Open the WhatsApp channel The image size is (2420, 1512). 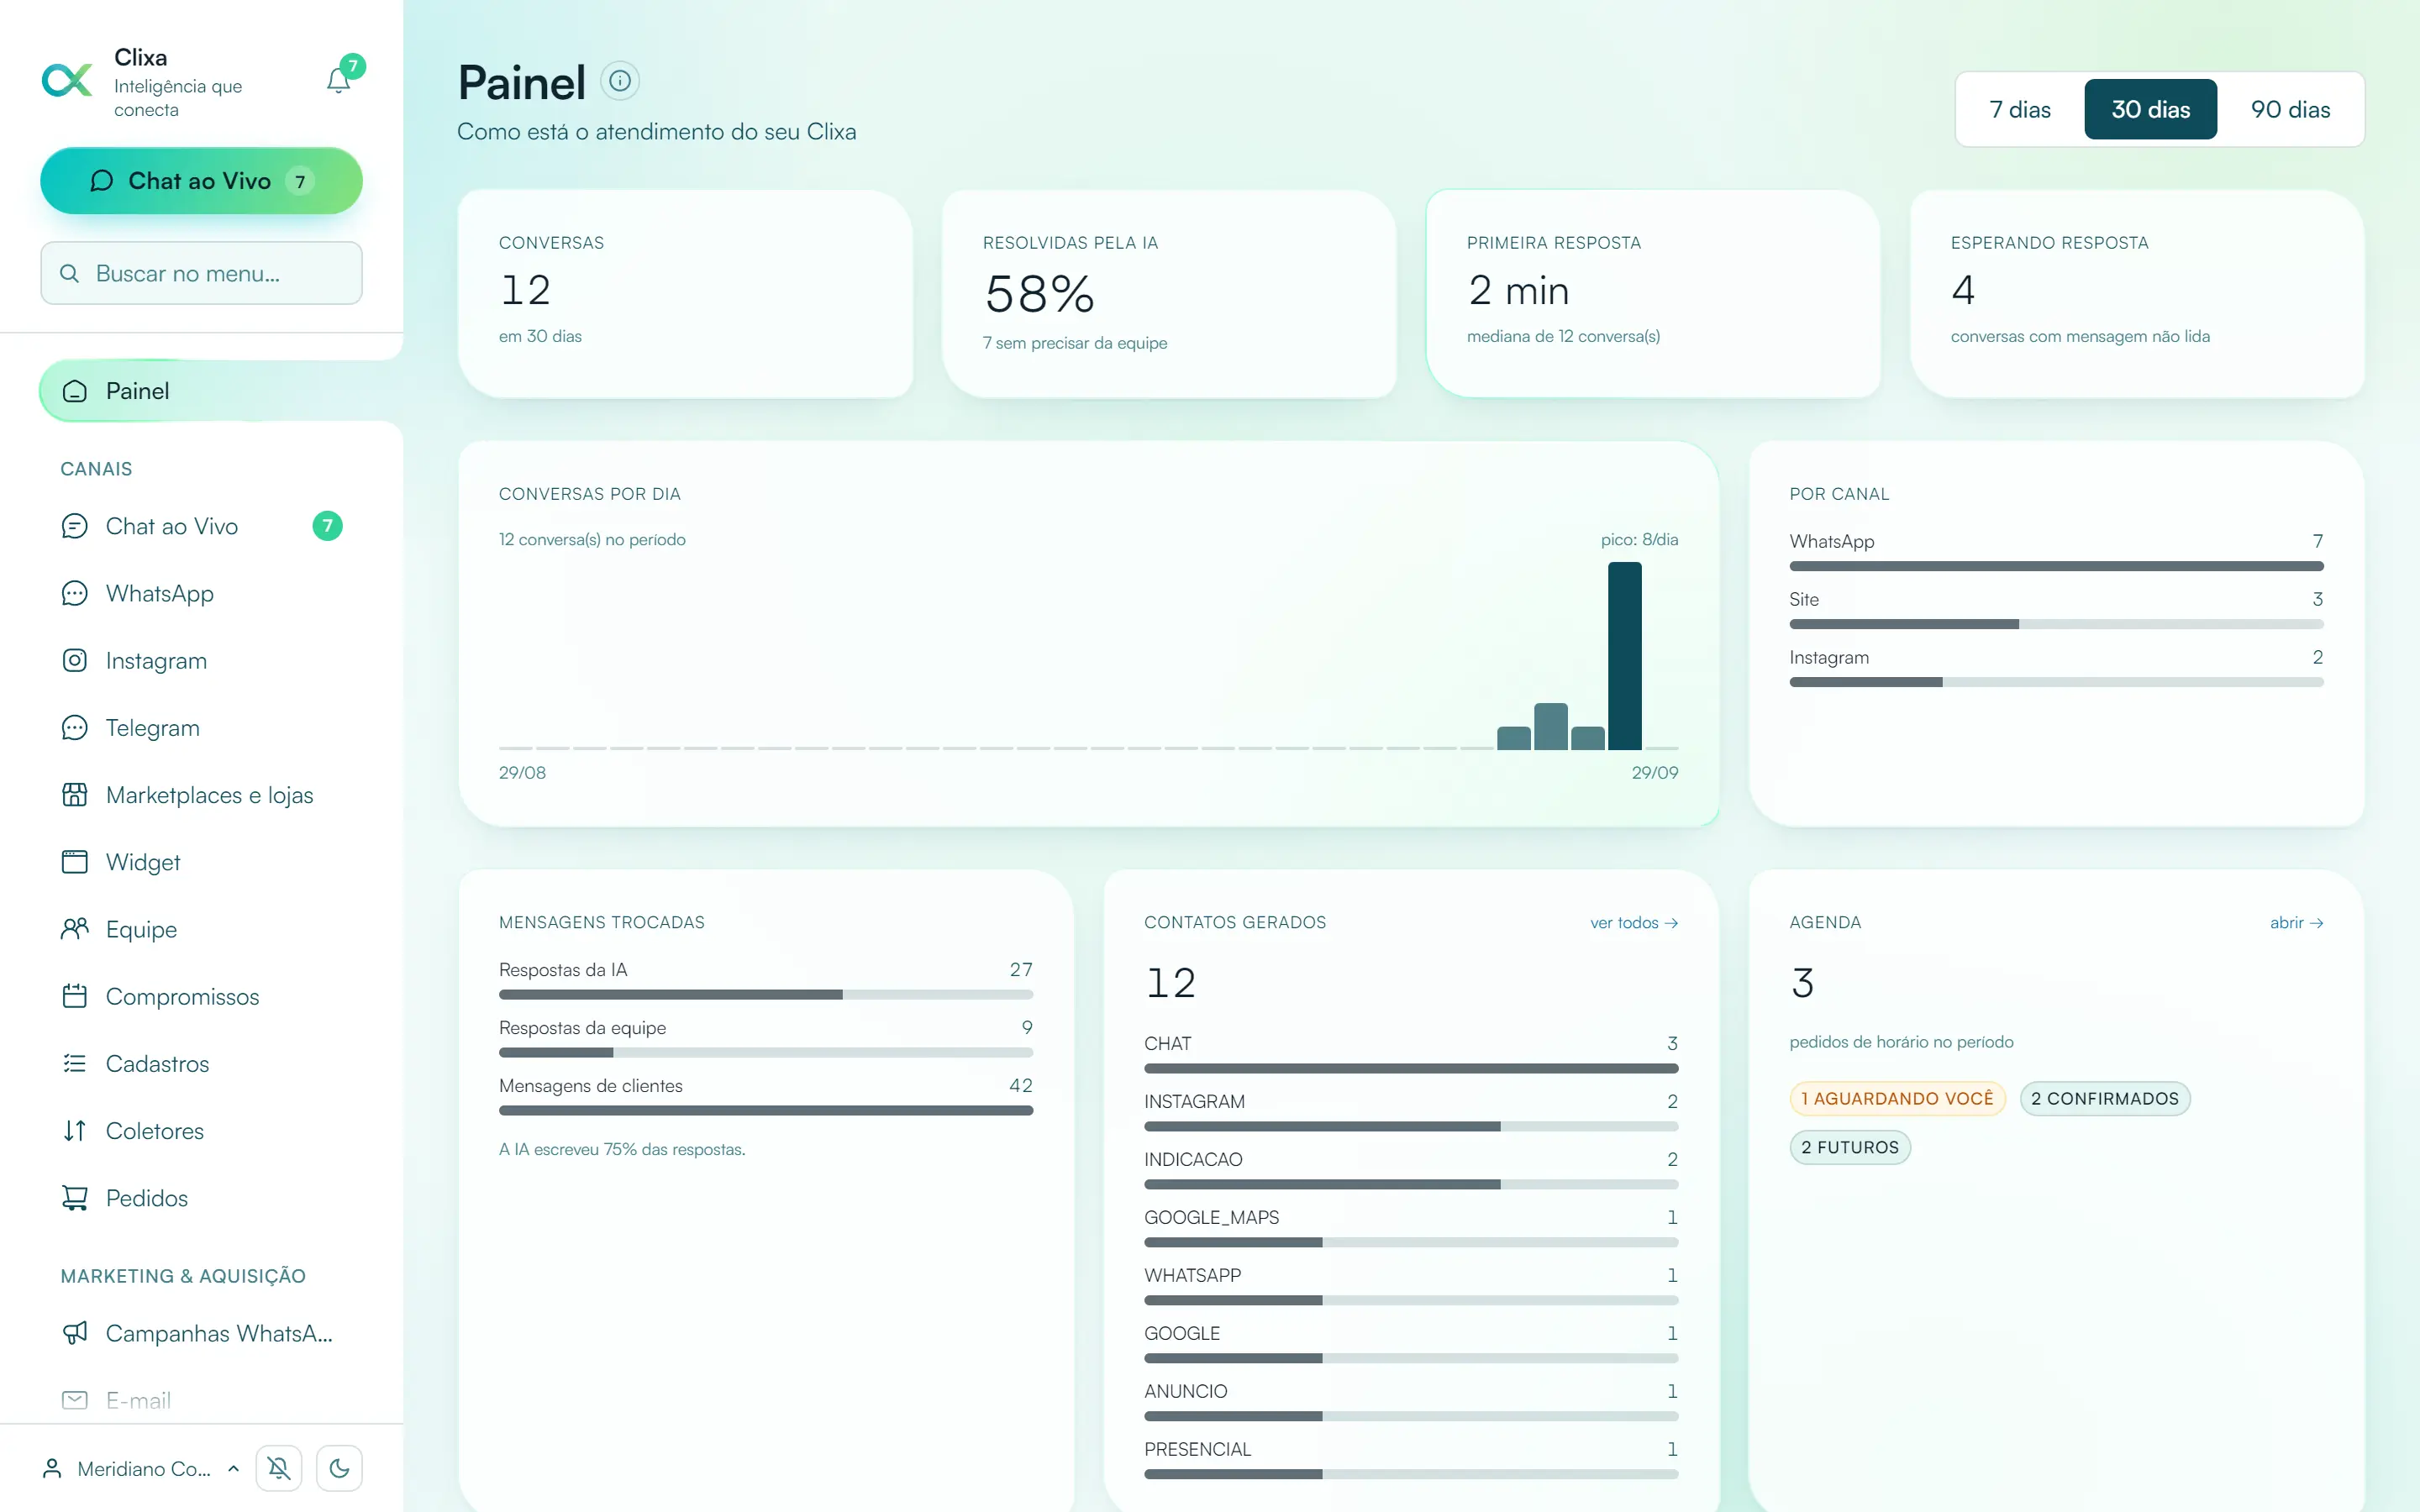(x=201, y=593)
